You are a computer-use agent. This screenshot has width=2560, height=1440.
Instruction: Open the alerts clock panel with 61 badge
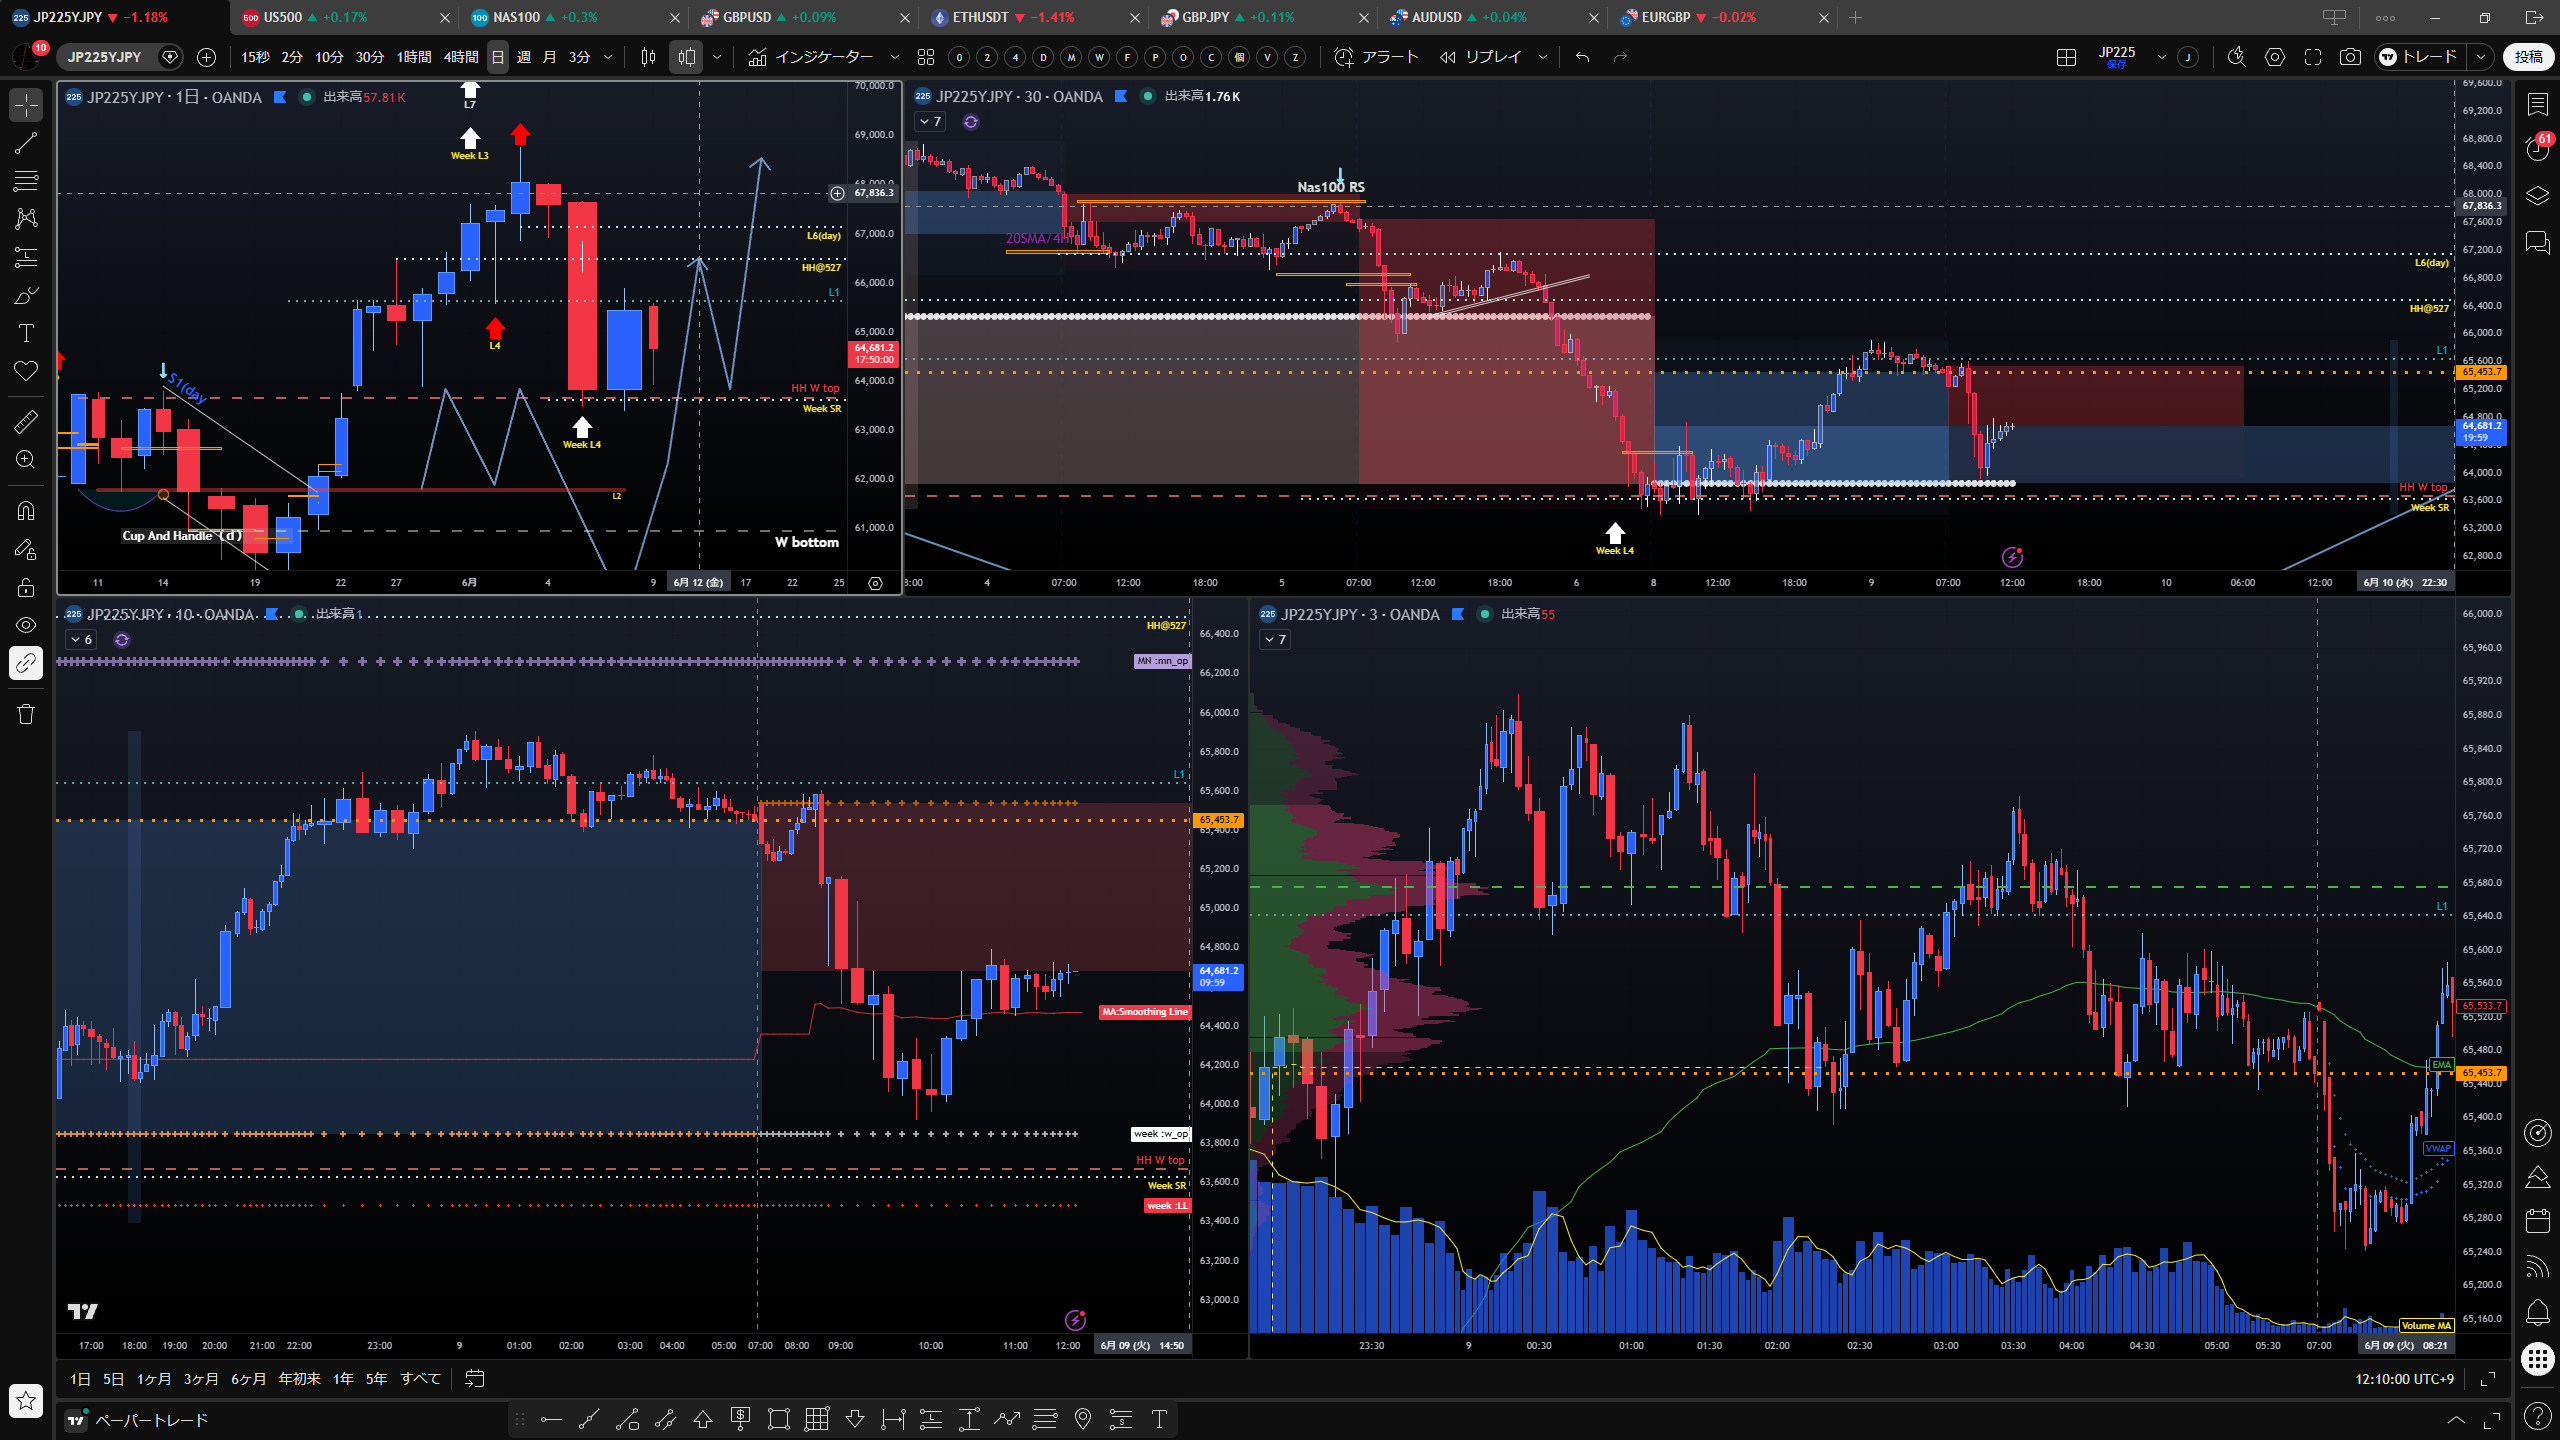[x=2537, y=149]
